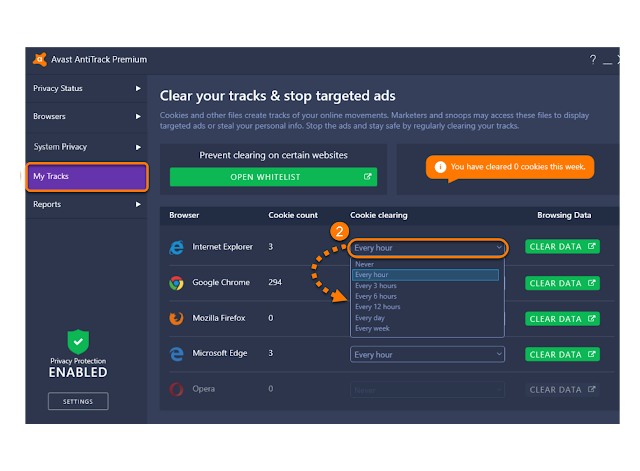Clear data for Microsoft Edge
Screen dimensions: 640x471
[562, 354]
